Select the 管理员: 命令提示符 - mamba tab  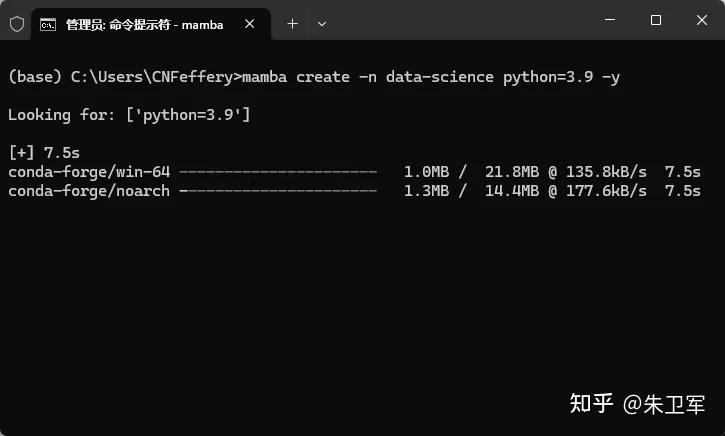click(145, 23)
